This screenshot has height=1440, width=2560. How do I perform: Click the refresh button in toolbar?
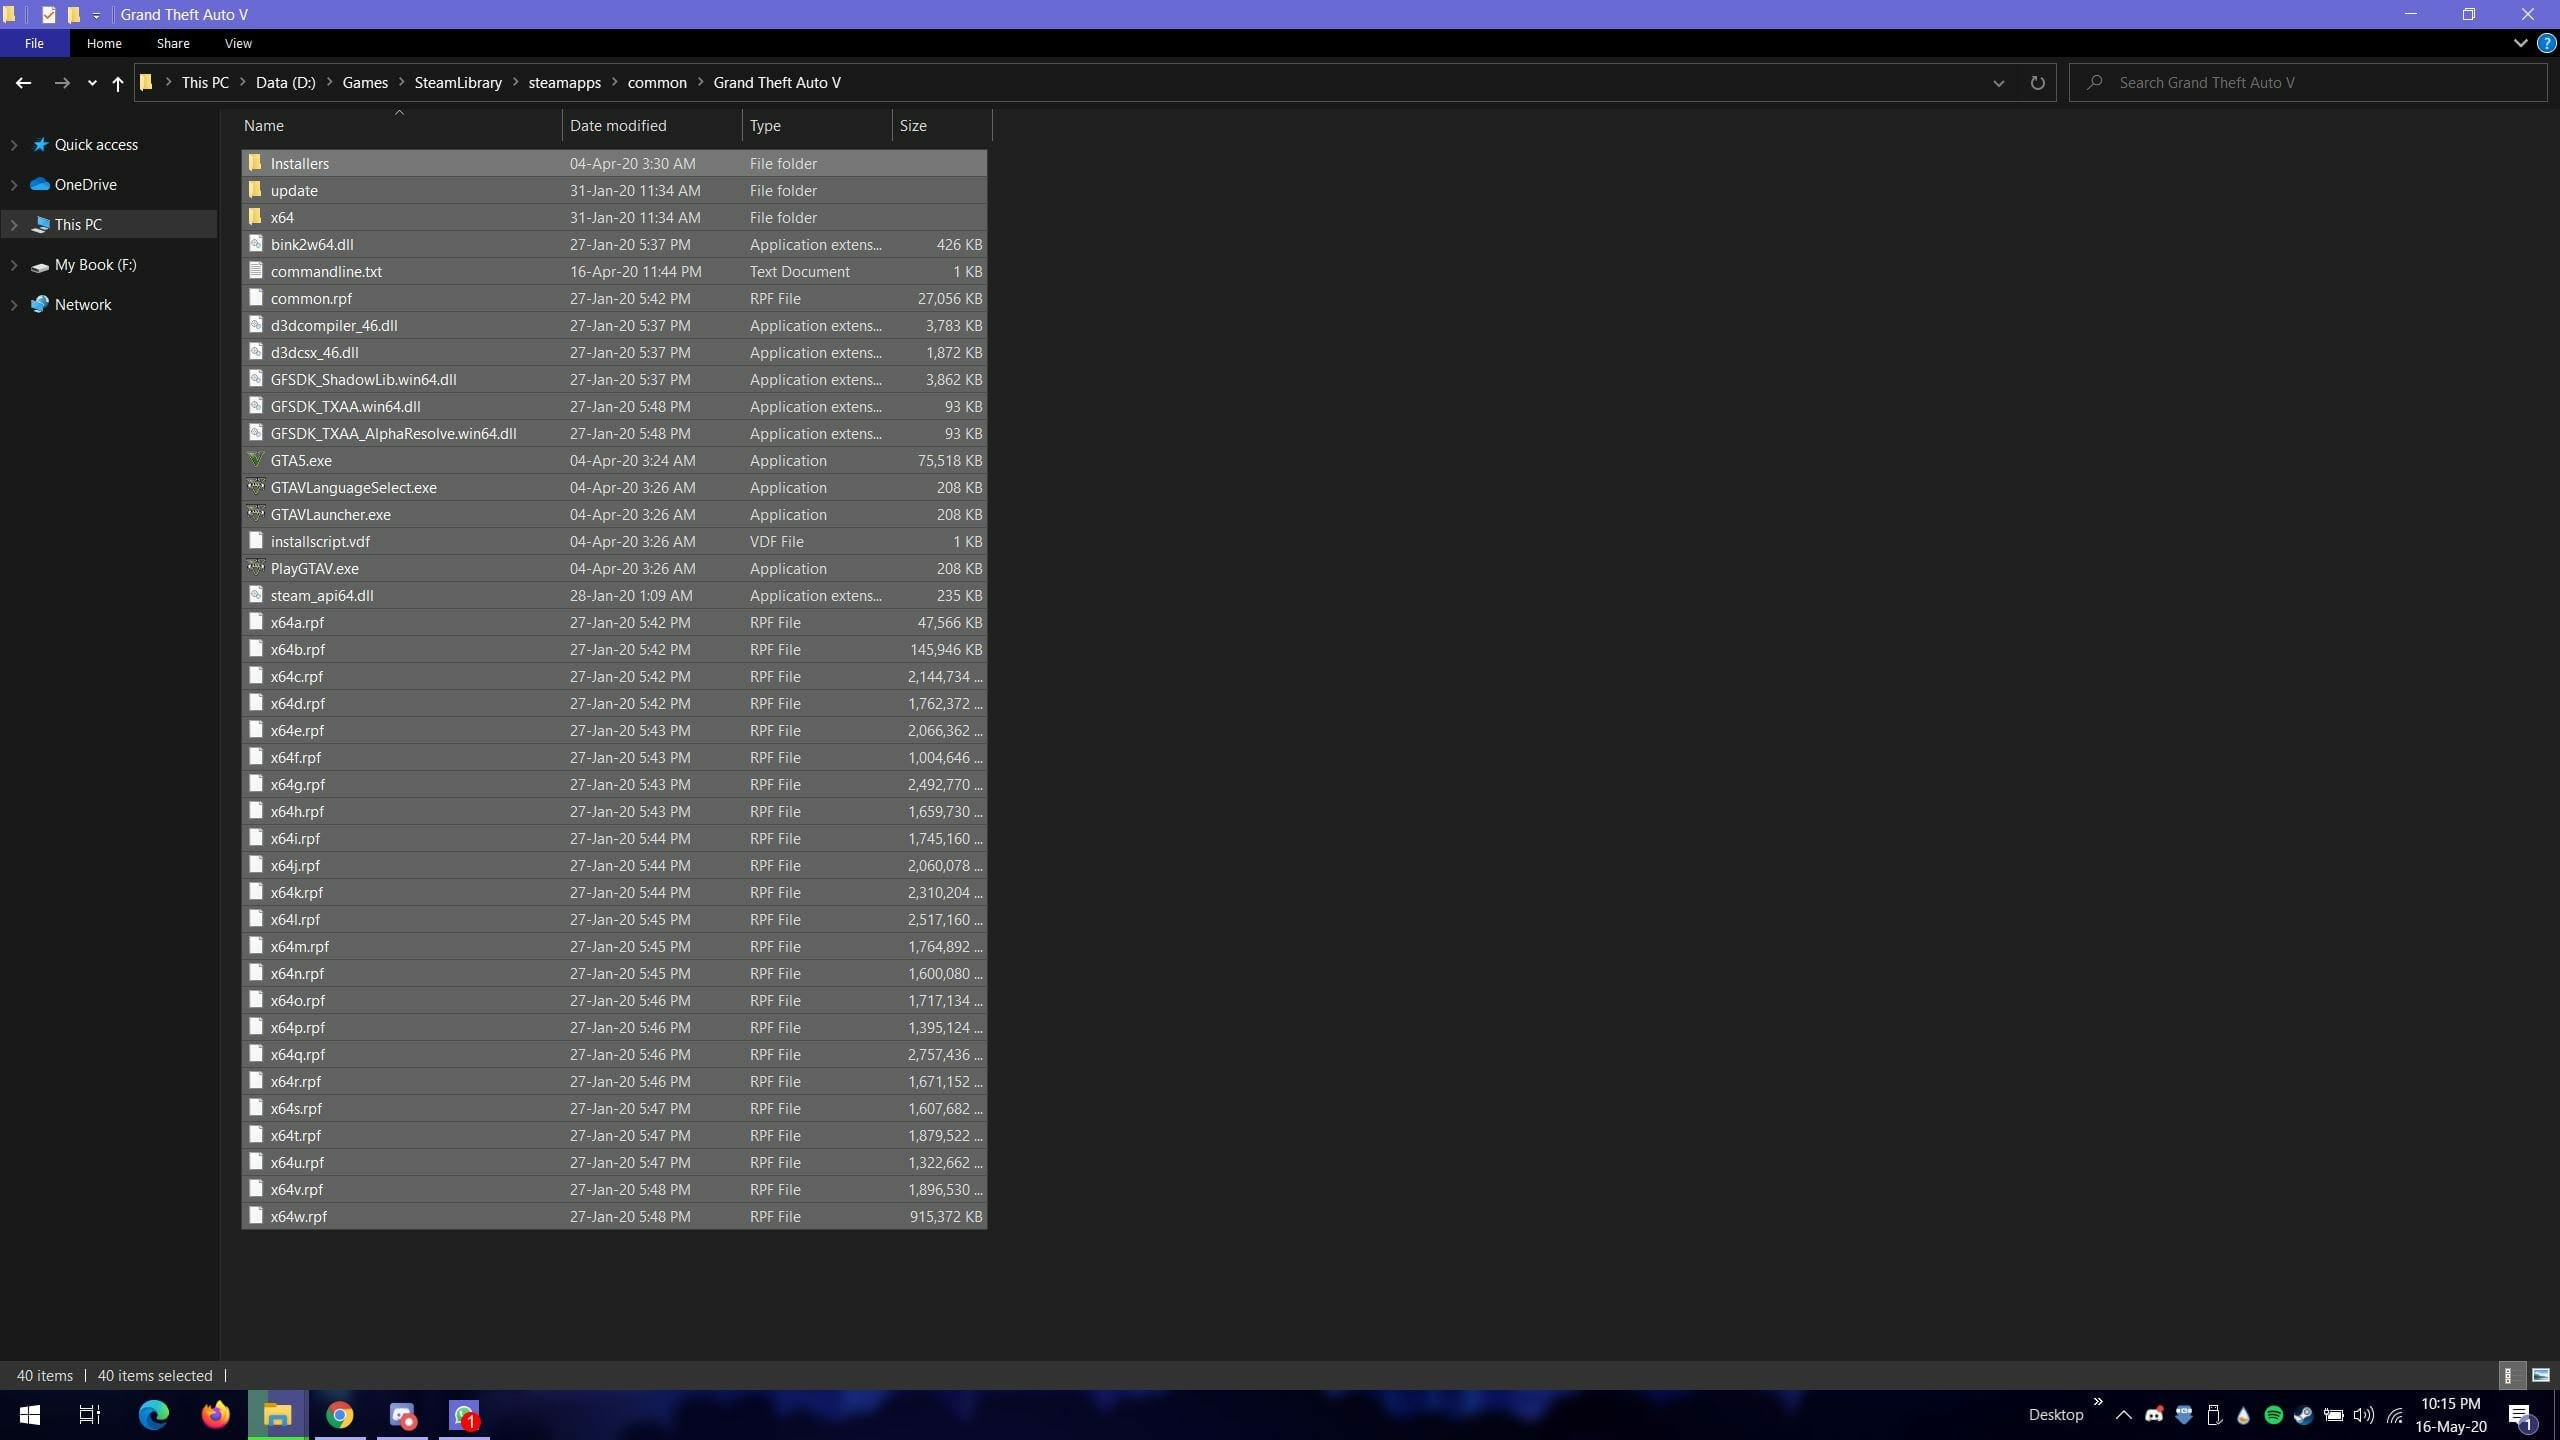pos(2036,83)
